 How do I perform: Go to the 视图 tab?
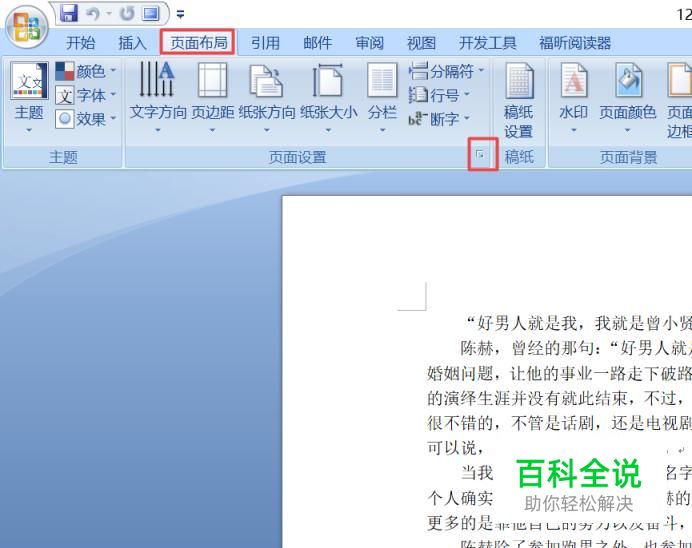pos(421,43)
